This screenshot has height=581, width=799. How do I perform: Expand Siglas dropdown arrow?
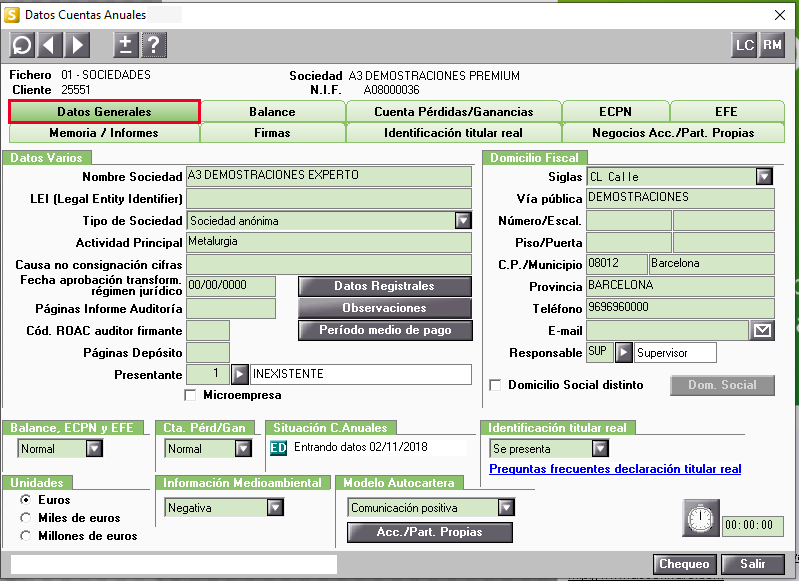pyautogui.click(x=764, y=177)
